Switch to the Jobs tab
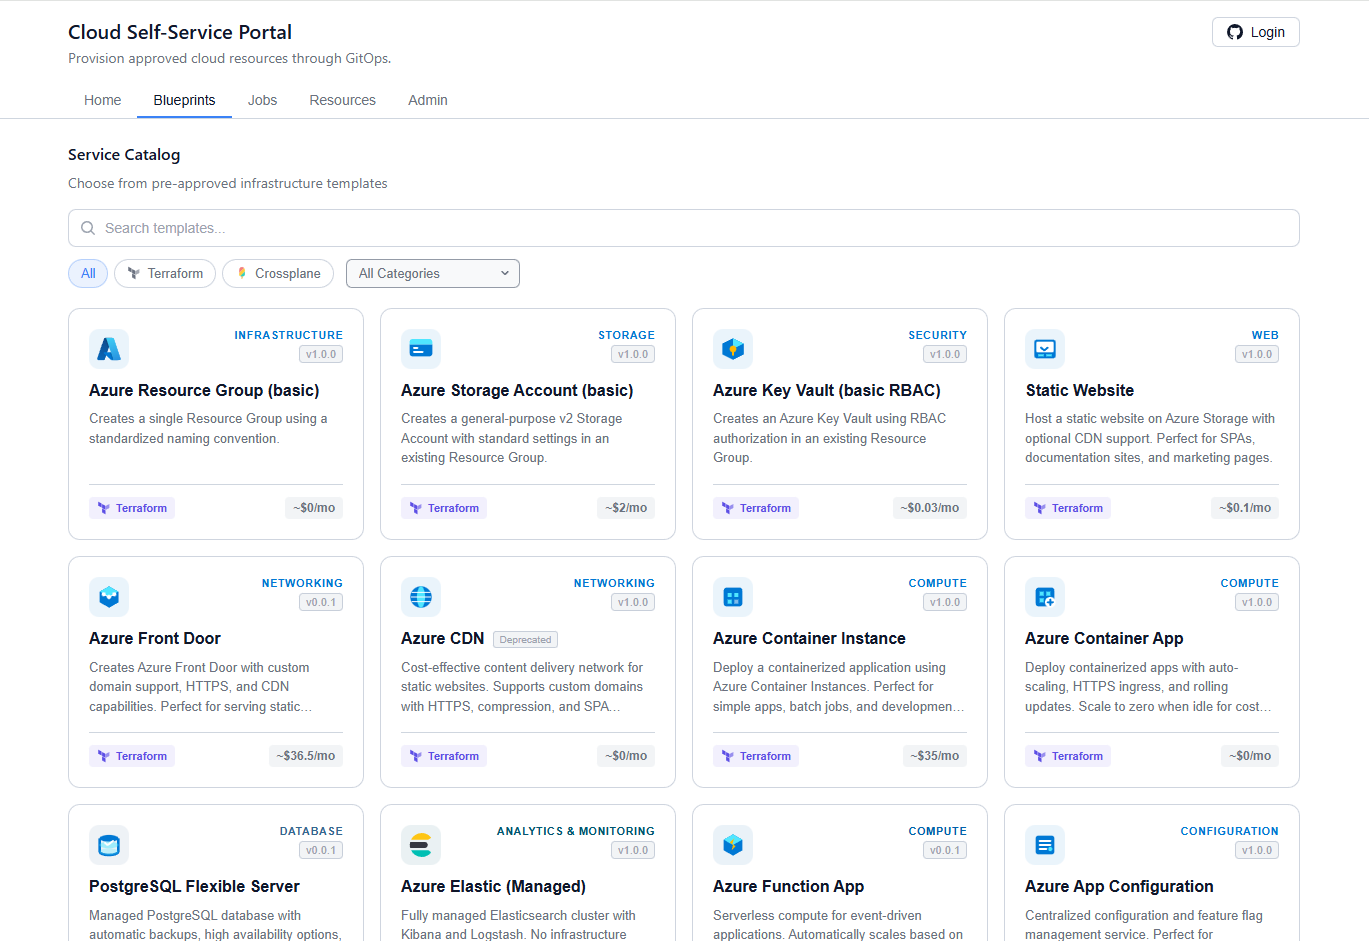This screenshot has width=1369, height=941. pos(262,100)
